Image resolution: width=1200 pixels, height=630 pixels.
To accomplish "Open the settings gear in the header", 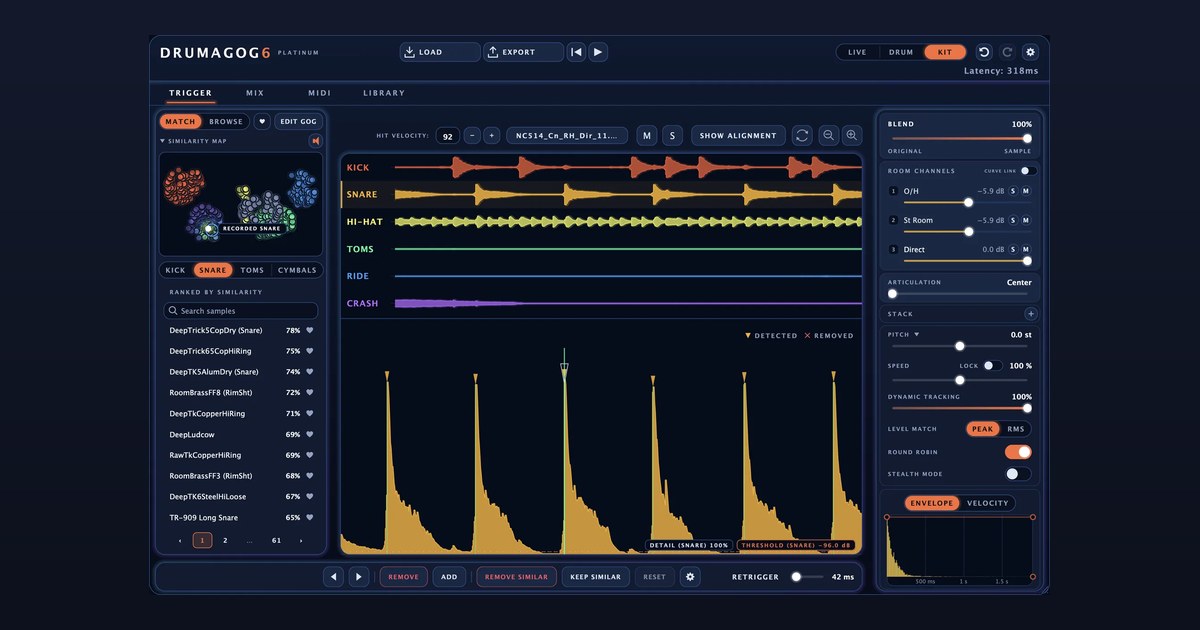I will click(x=1031, y=52).
